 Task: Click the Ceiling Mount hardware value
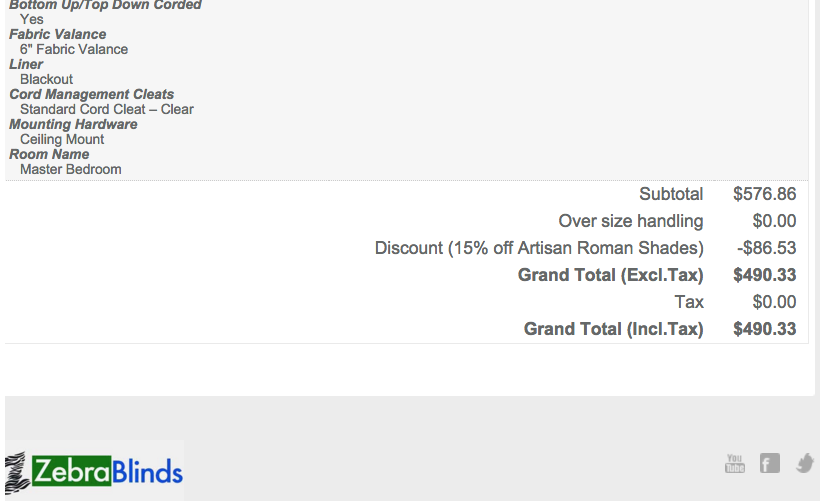pyautogui.click(x=62, y=139)
